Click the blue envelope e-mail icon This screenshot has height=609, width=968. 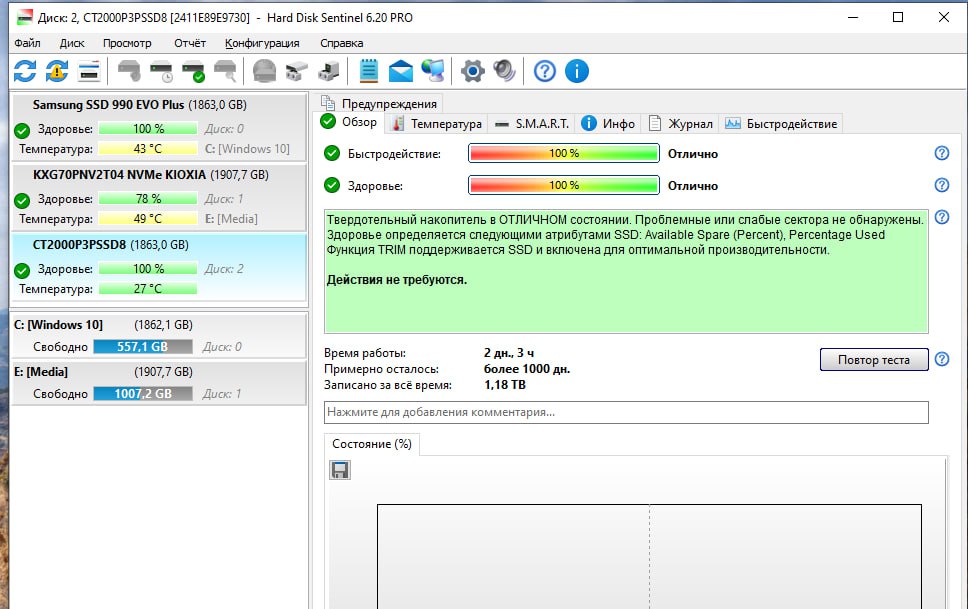(401, 71)
